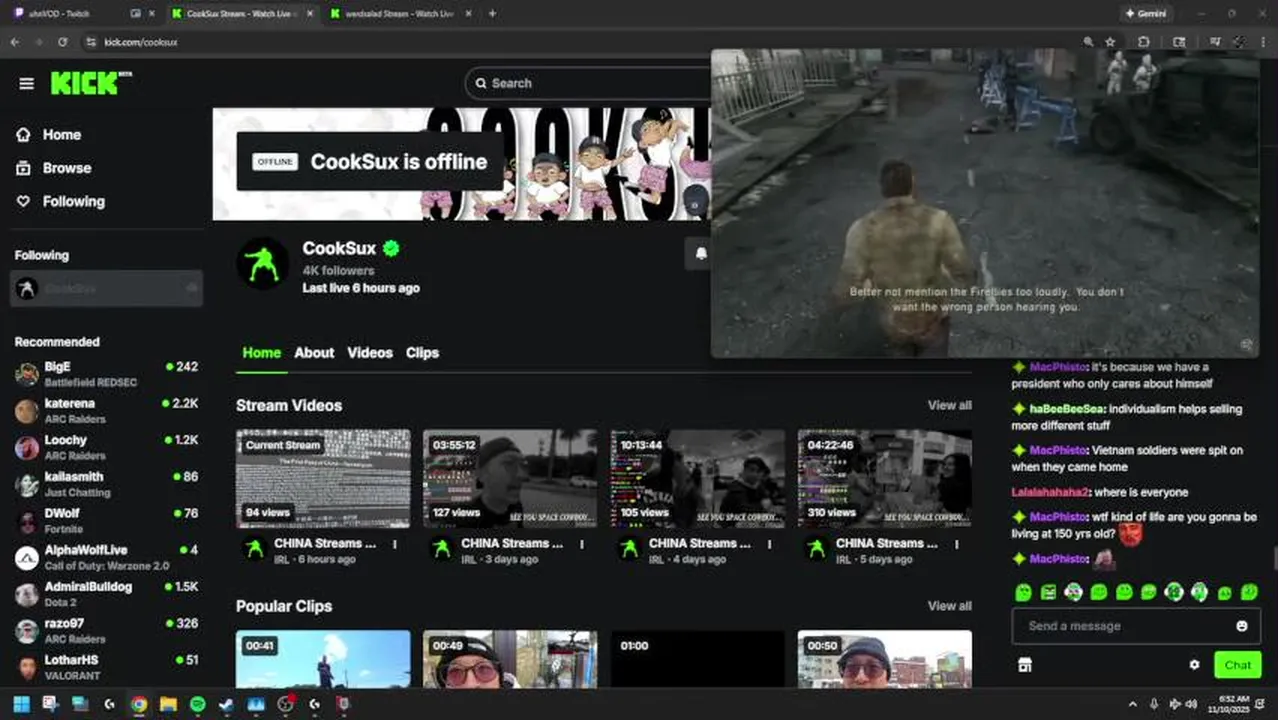Click haBeeBeeSea username in chat
Viewport: 1278px width, 720px height.
(1066, 409)
